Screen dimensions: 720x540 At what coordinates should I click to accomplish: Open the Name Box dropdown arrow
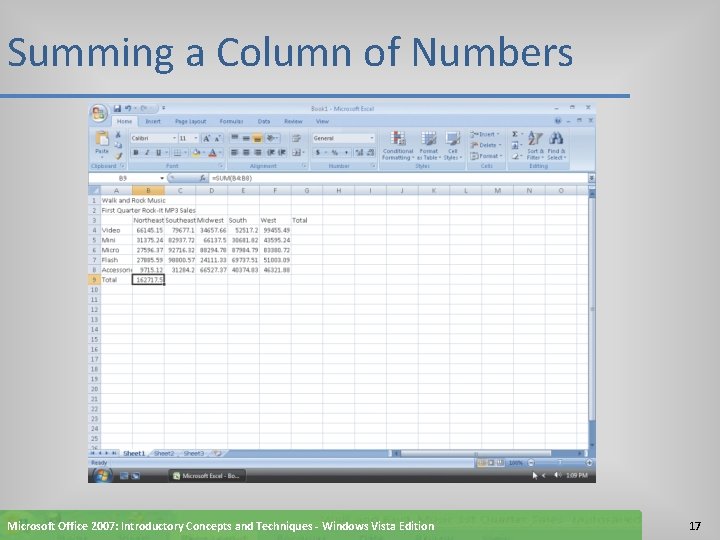pos(162,178)
